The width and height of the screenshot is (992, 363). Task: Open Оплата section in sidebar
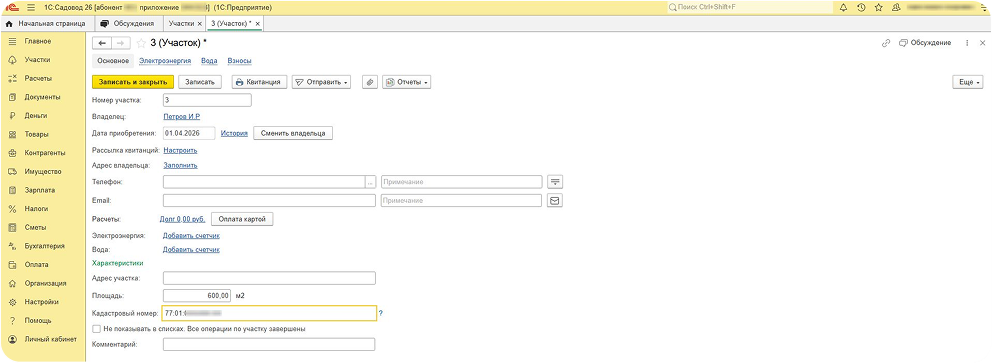pyautogui.click(x=37, y=264)
